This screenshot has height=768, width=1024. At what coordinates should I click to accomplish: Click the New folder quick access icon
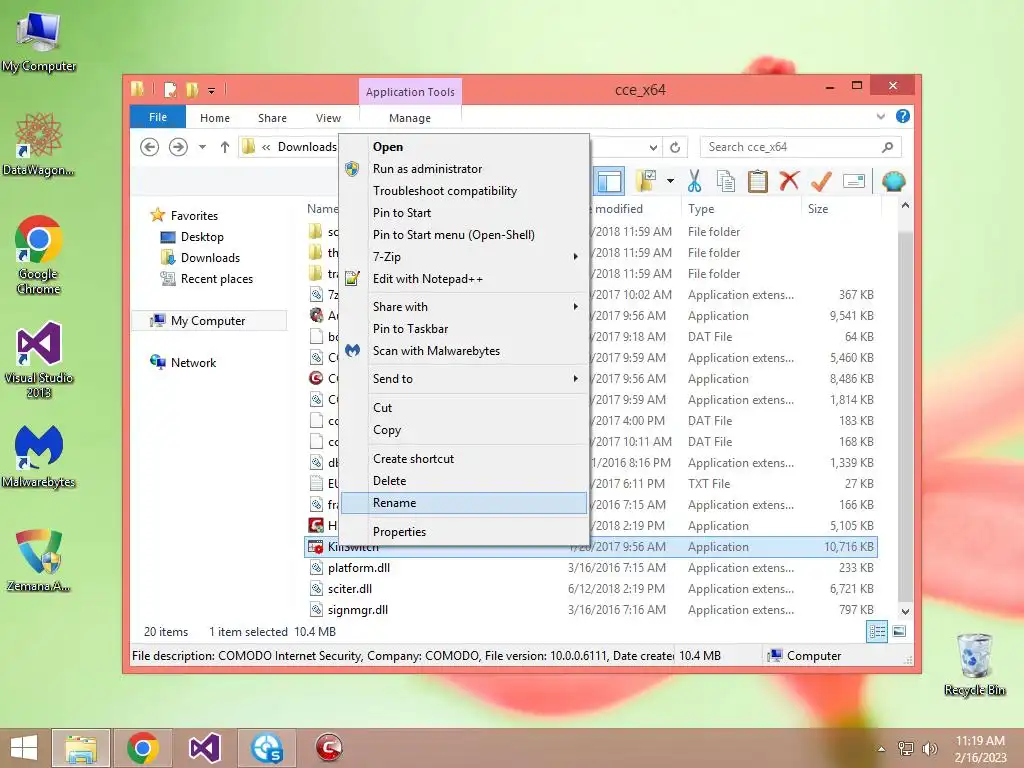pos(192,90)
